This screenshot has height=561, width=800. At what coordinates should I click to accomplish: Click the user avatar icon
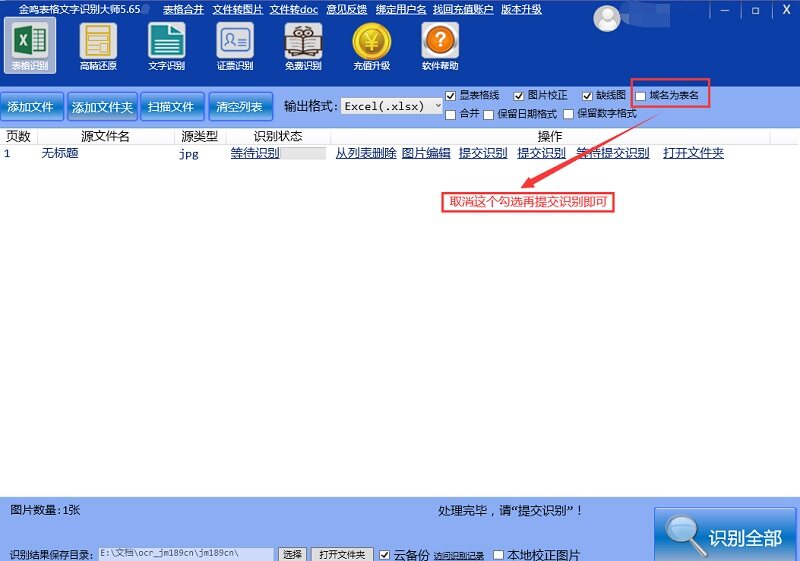(607, 18)
